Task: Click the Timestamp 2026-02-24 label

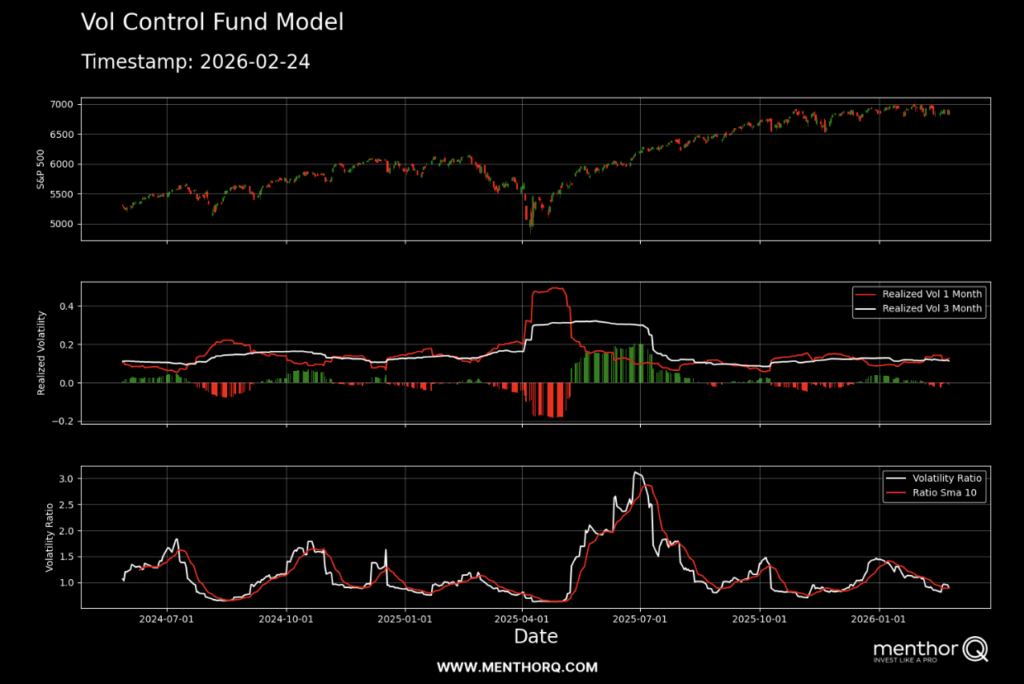Action: click(x=196, y=61)
